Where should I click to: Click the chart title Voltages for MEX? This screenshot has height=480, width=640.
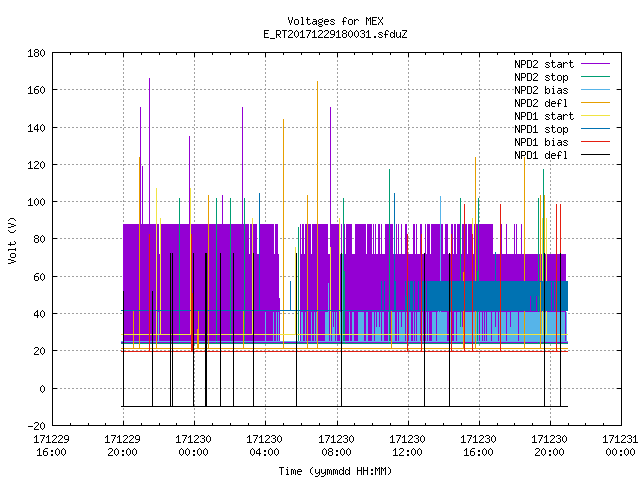click(335, 21)
